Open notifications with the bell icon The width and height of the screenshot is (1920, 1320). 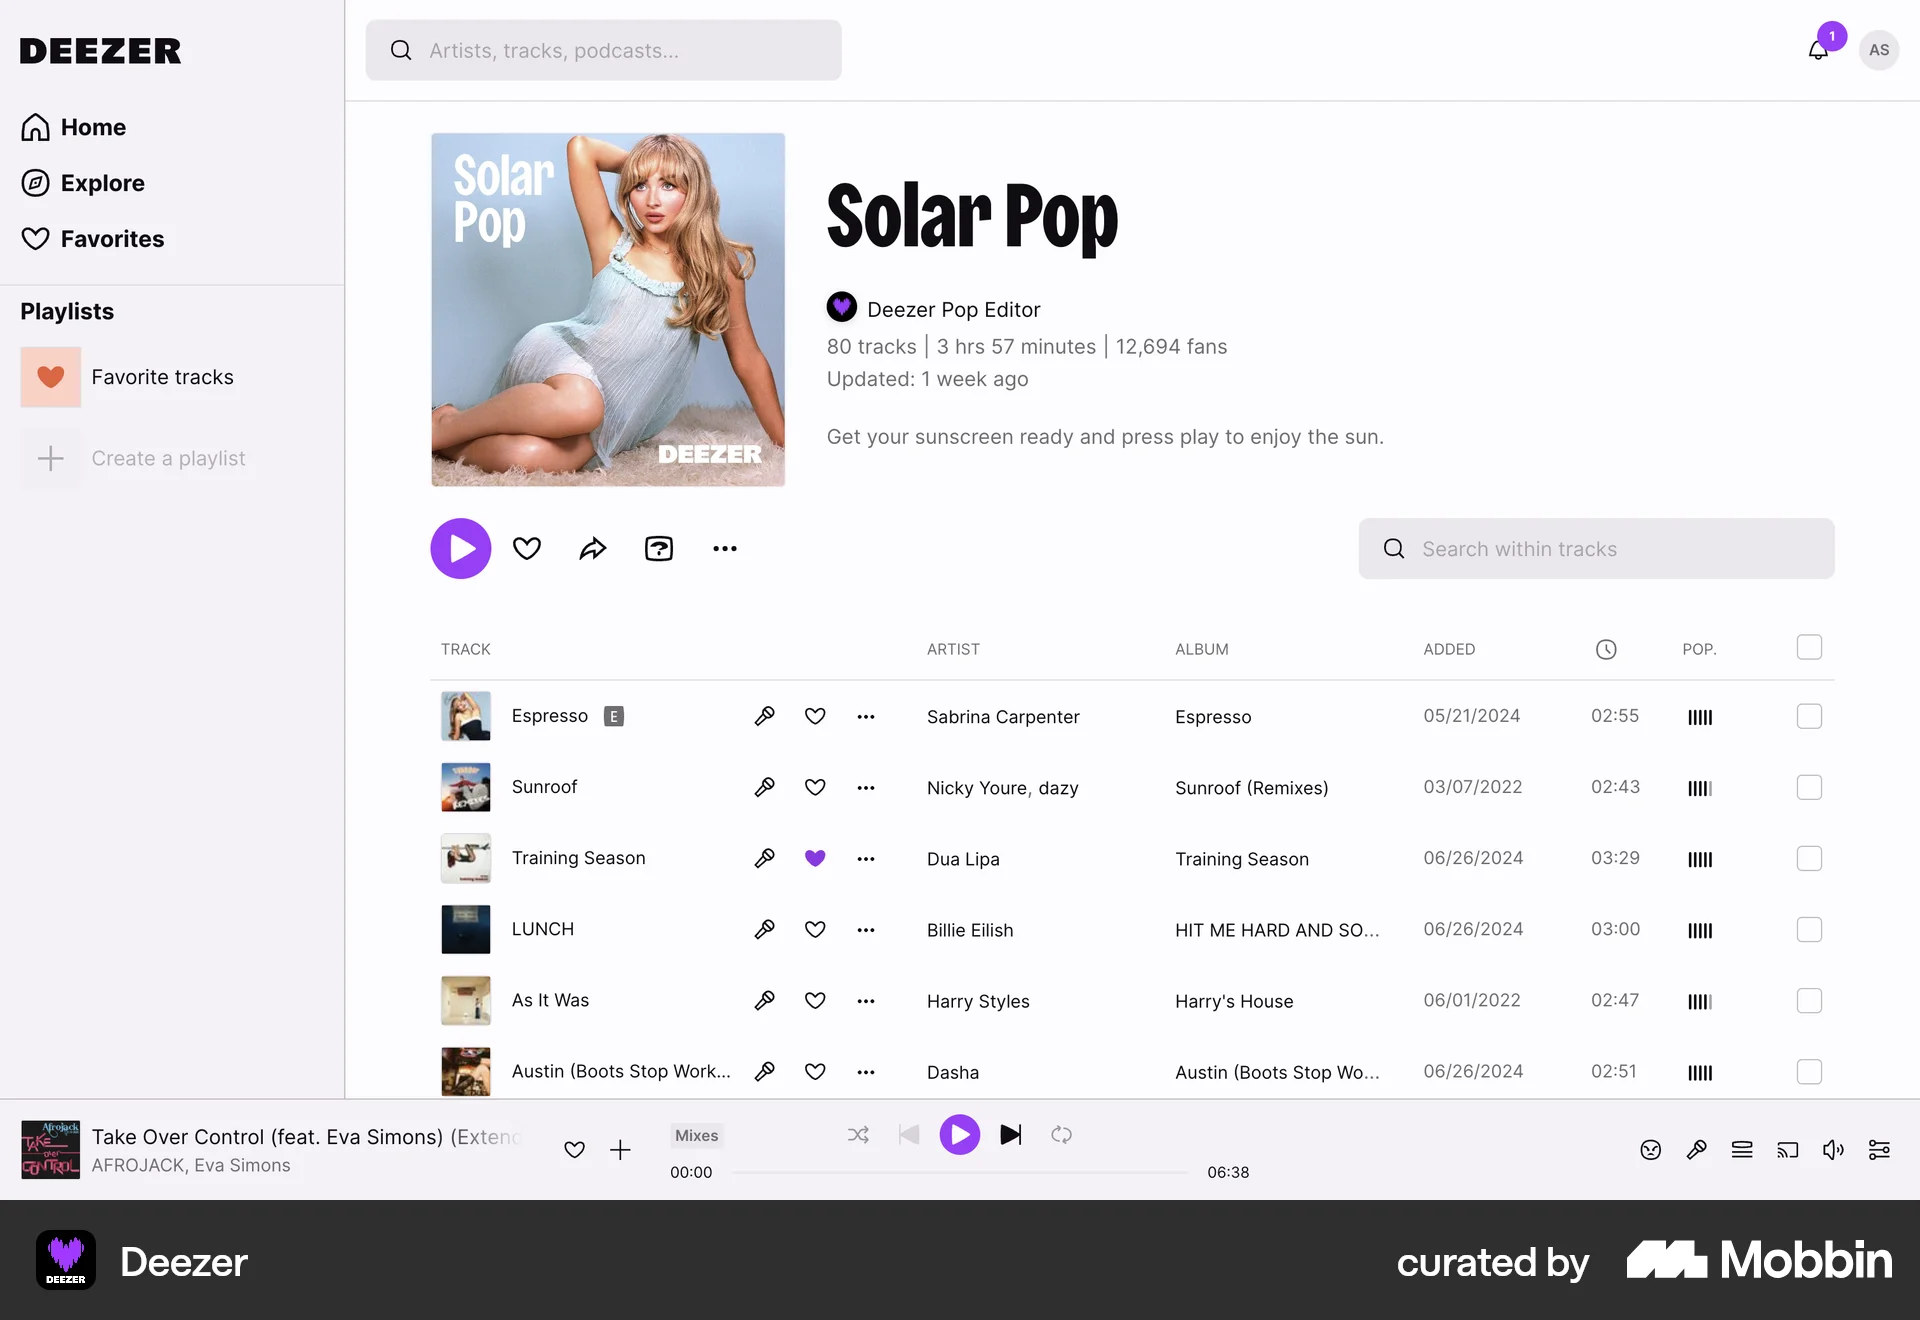click(1816, 49)
